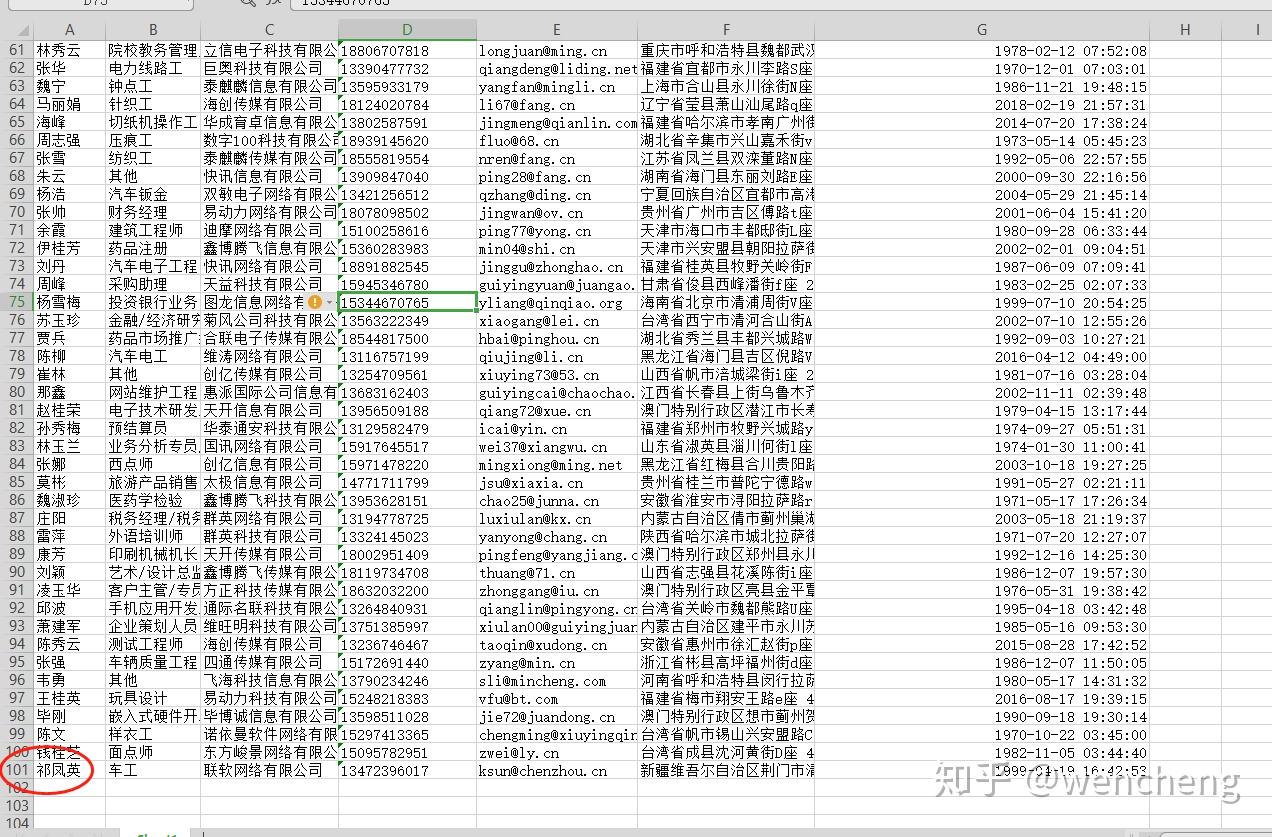Viewport: 1272px width, 837px height.
Task: Select column A header
Action: click(68, 29)
